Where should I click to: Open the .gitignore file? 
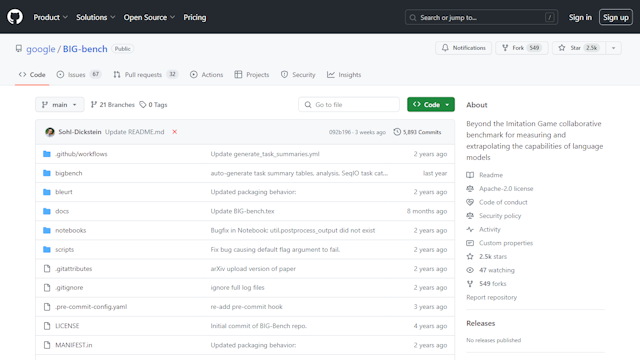pyautogui.click(x=69, y=287)
